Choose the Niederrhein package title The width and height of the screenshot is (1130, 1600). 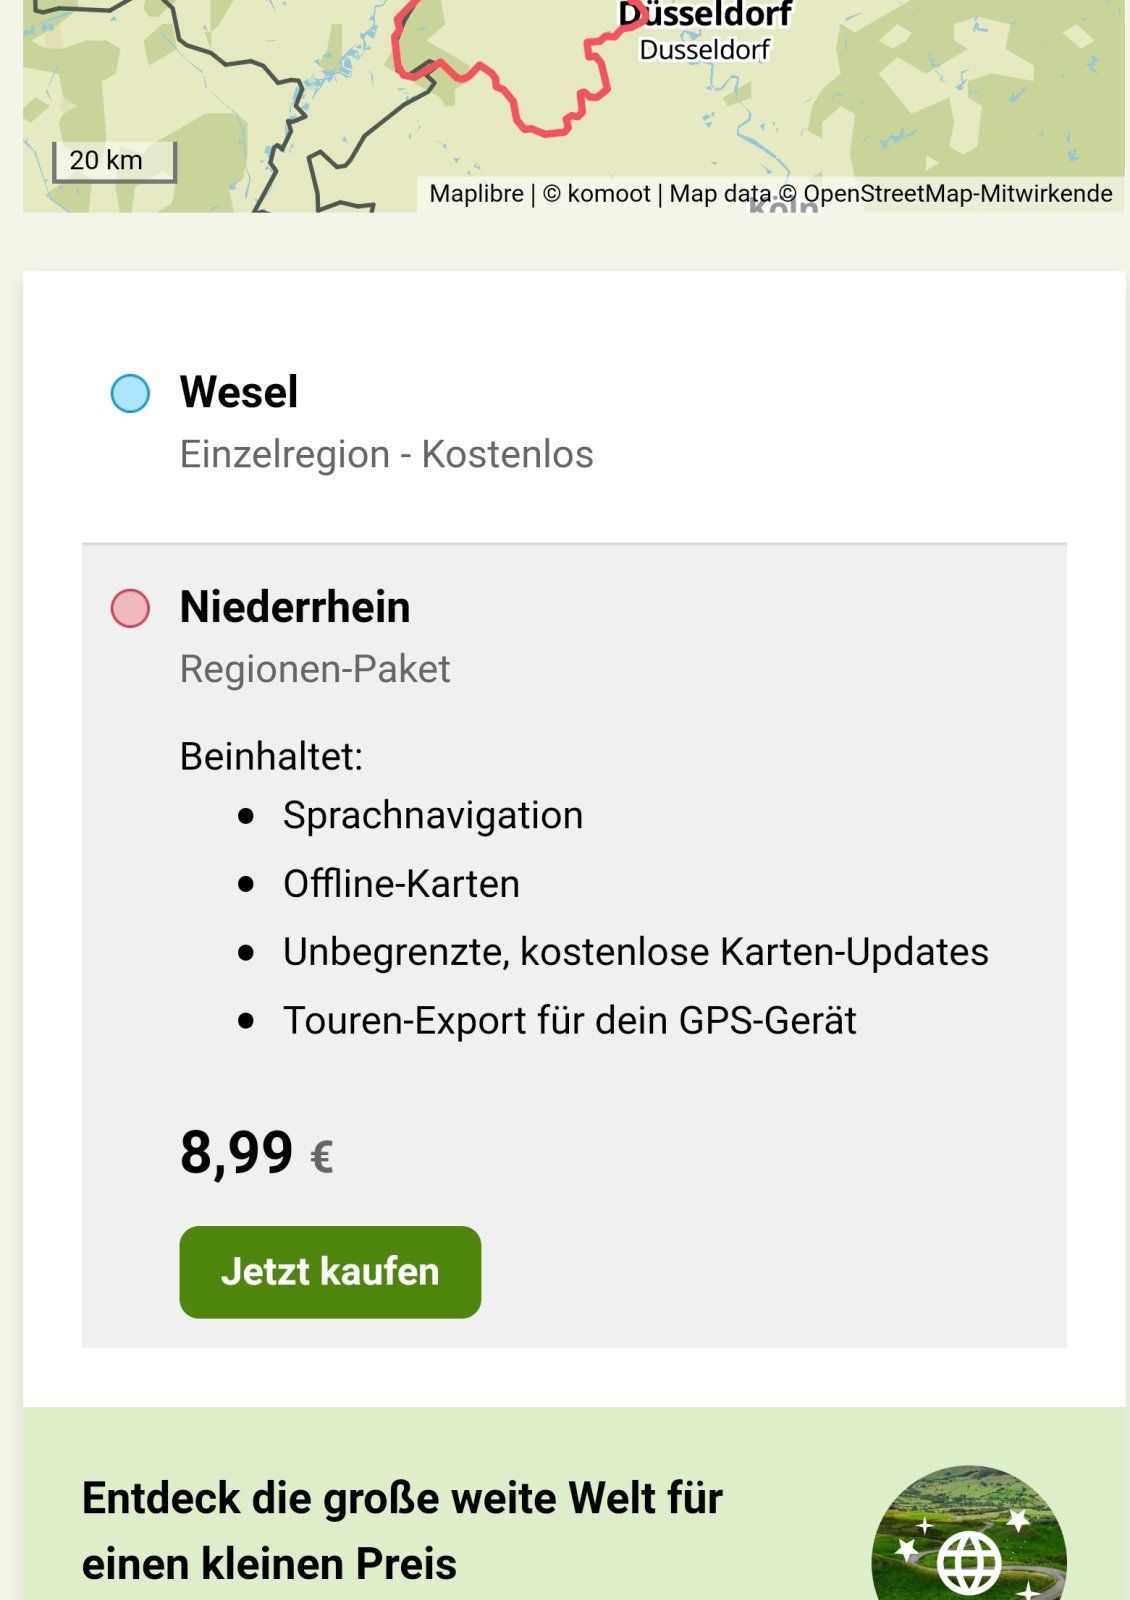(295, 607)
